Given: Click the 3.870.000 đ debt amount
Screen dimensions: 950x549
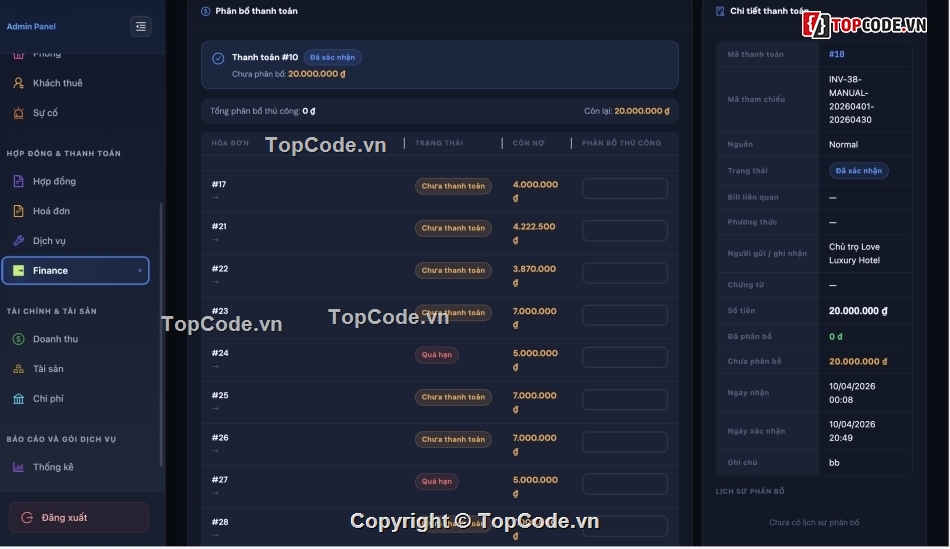Looking at the screenshot, I should 534,276.
